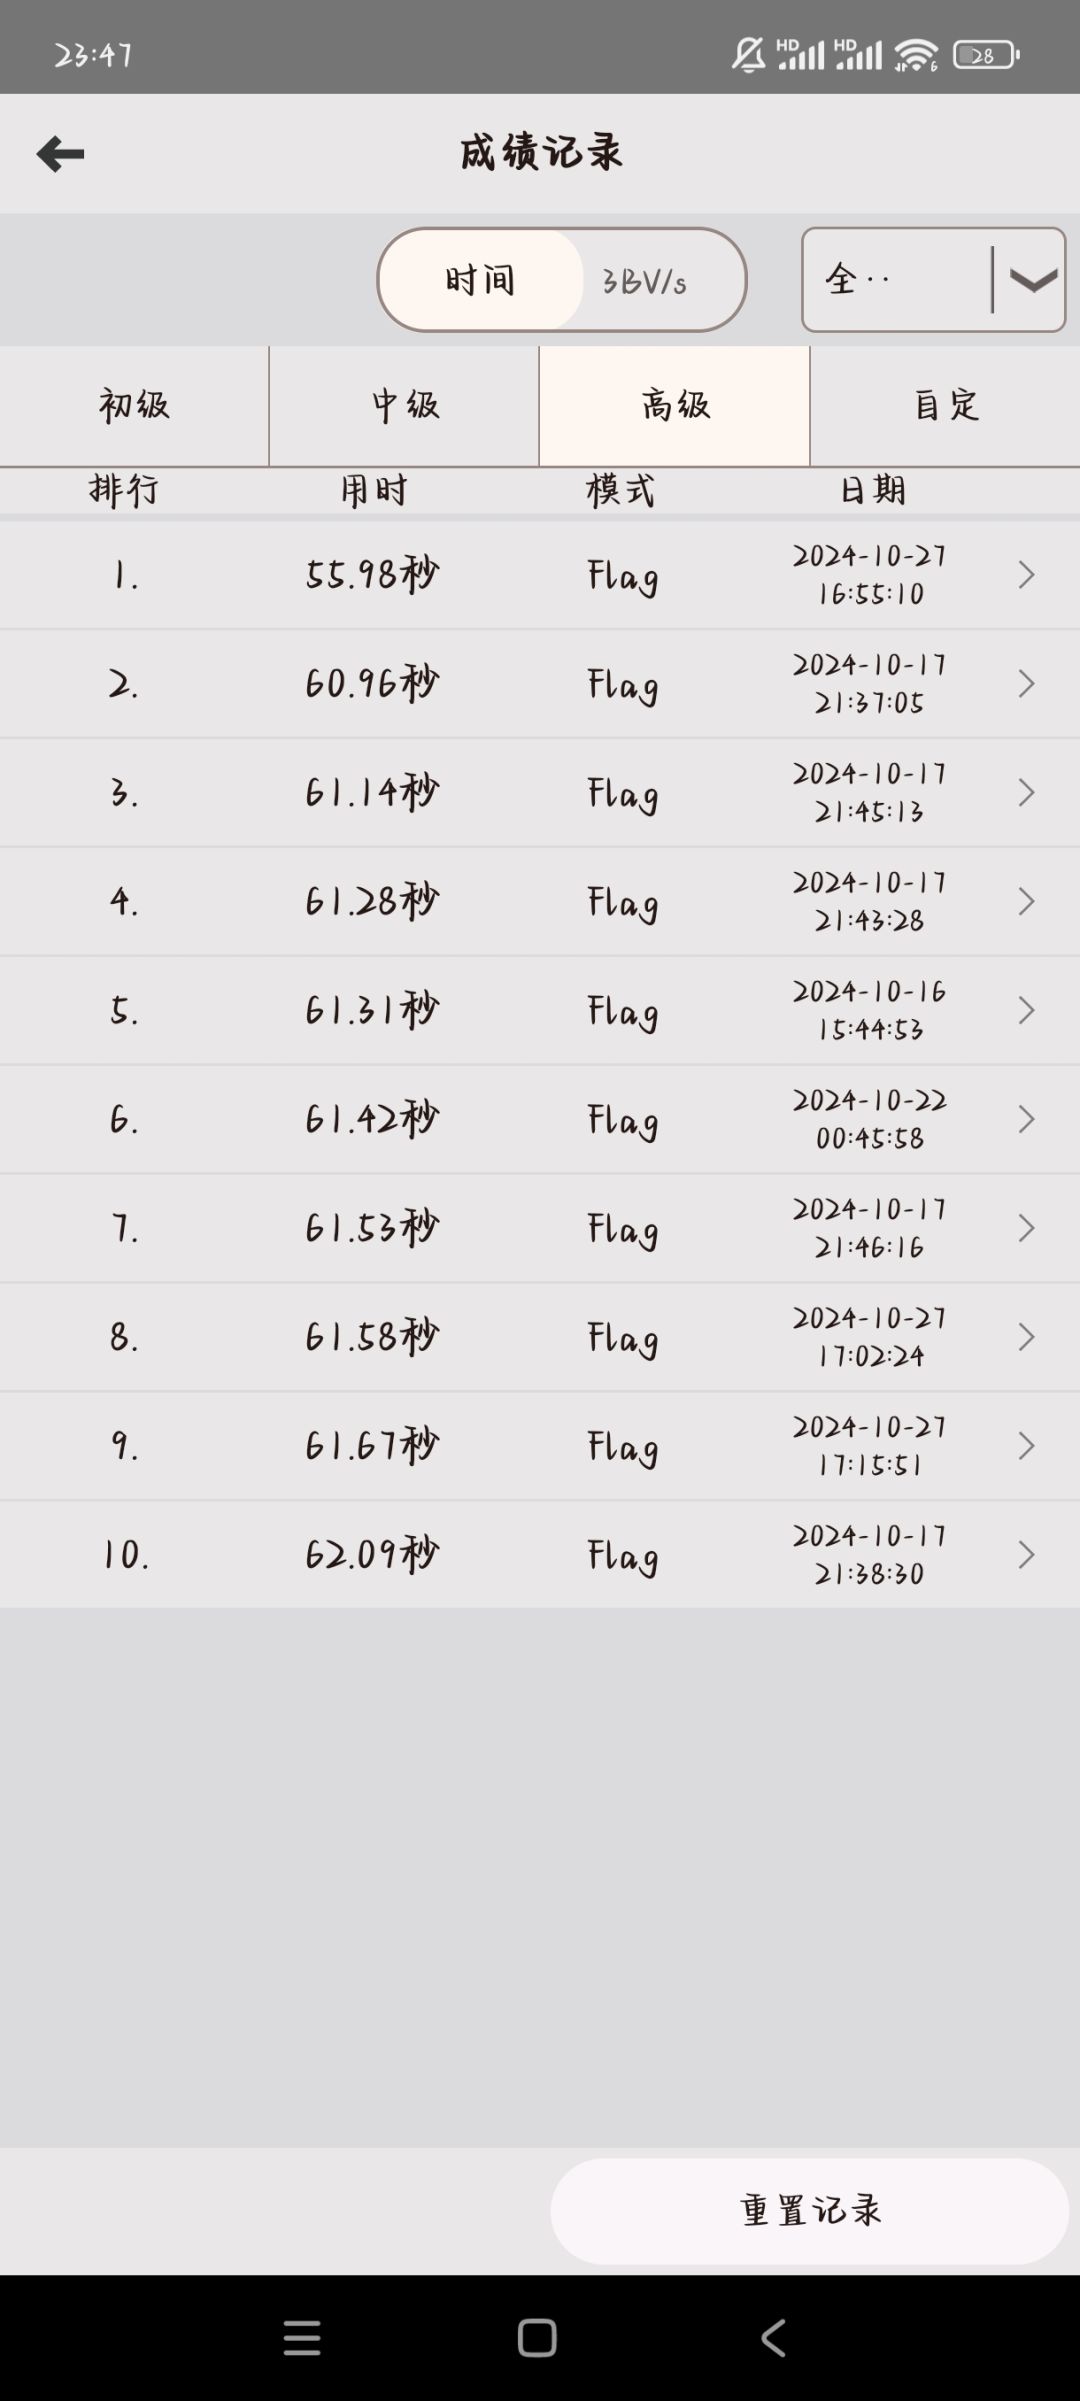Select 时间 ranking toggle
The height and width of the screenshot is (2401, 1080).
481,280
